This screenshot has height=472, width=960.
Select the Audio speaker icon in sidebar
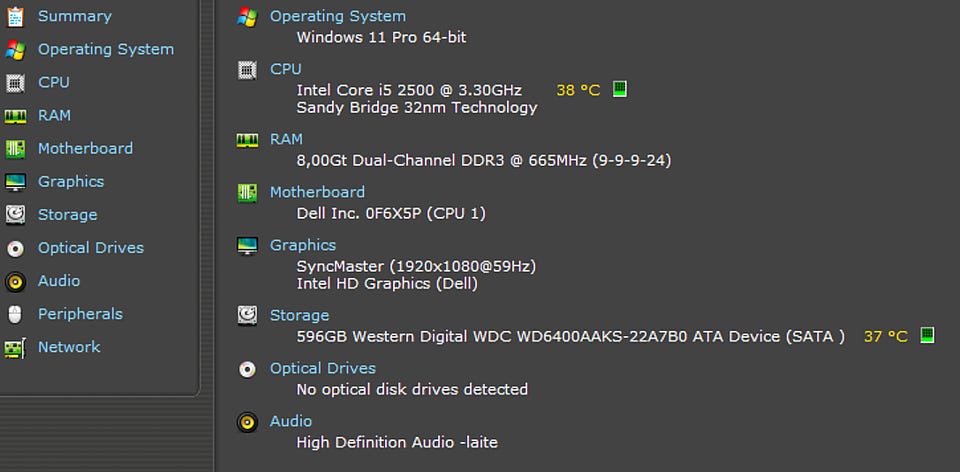[15, 281]
